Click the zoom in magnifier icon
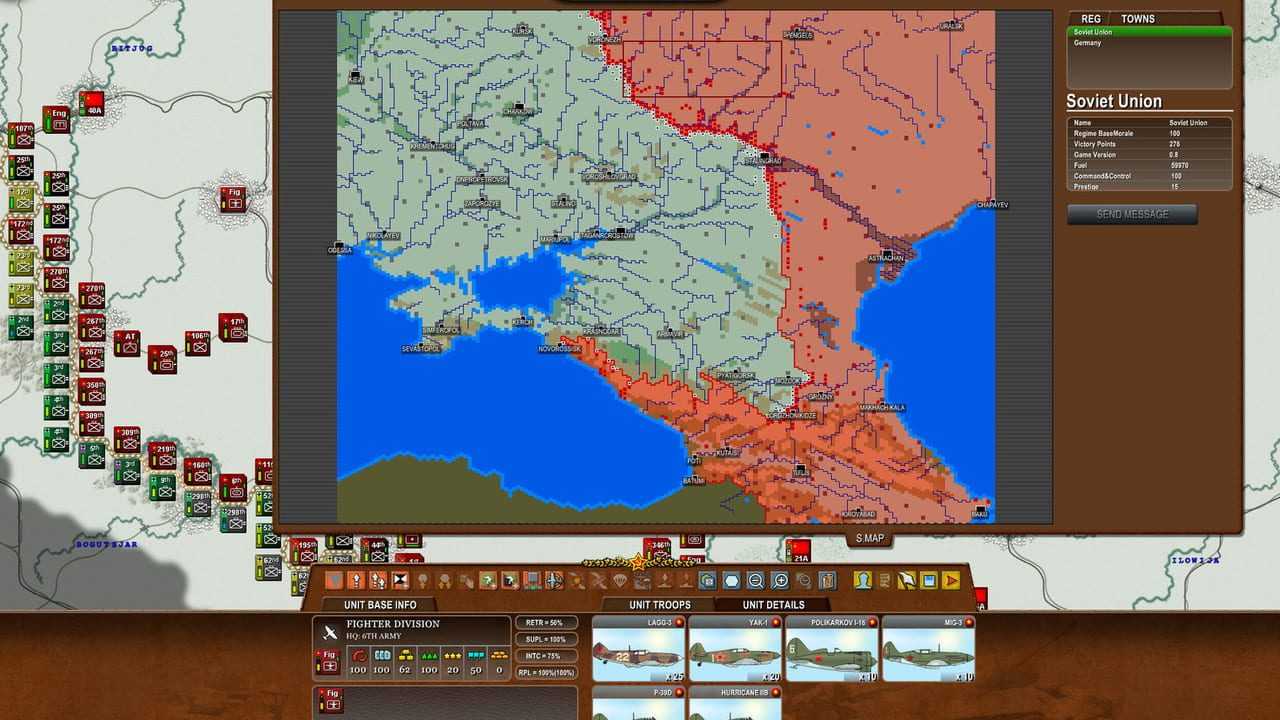Image resolution: width=1280 pixels, height=720 pixels. tap(780, 580)
